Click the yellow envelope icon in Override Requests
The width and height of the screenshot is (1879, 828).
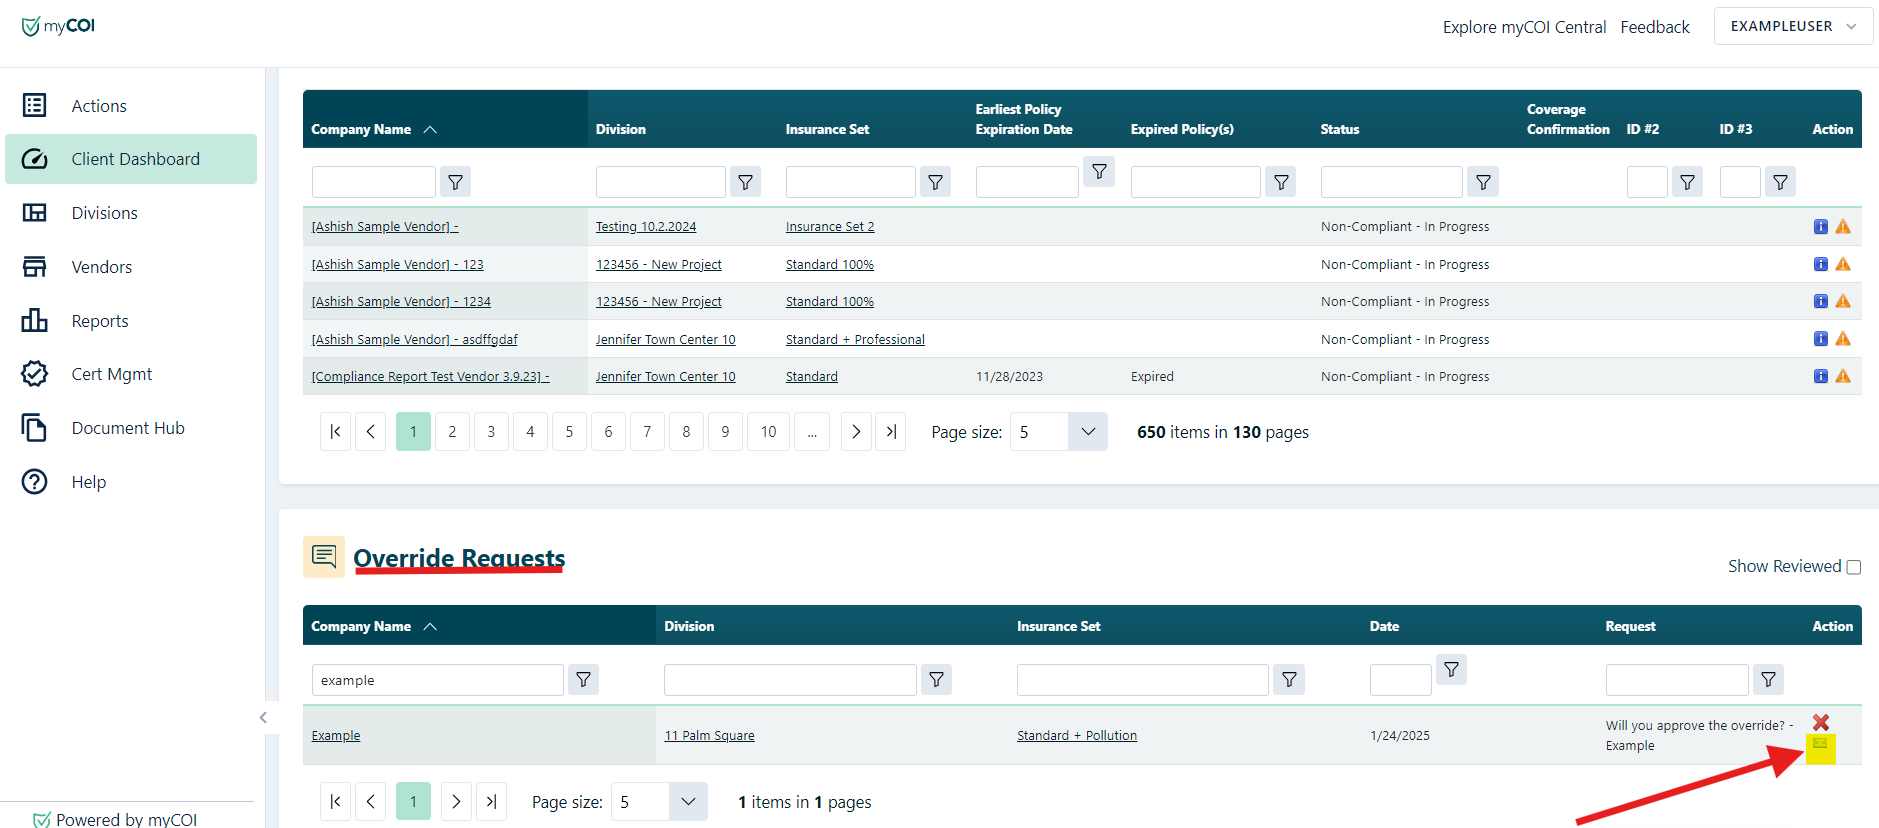pos(1820,745)
